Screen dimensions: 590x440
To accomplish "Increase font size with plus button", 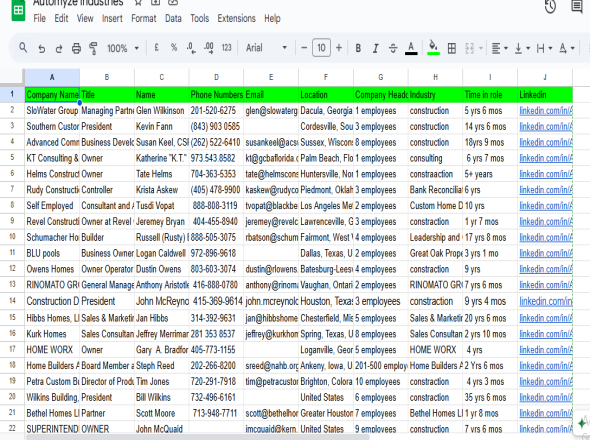I will point(339,48).
